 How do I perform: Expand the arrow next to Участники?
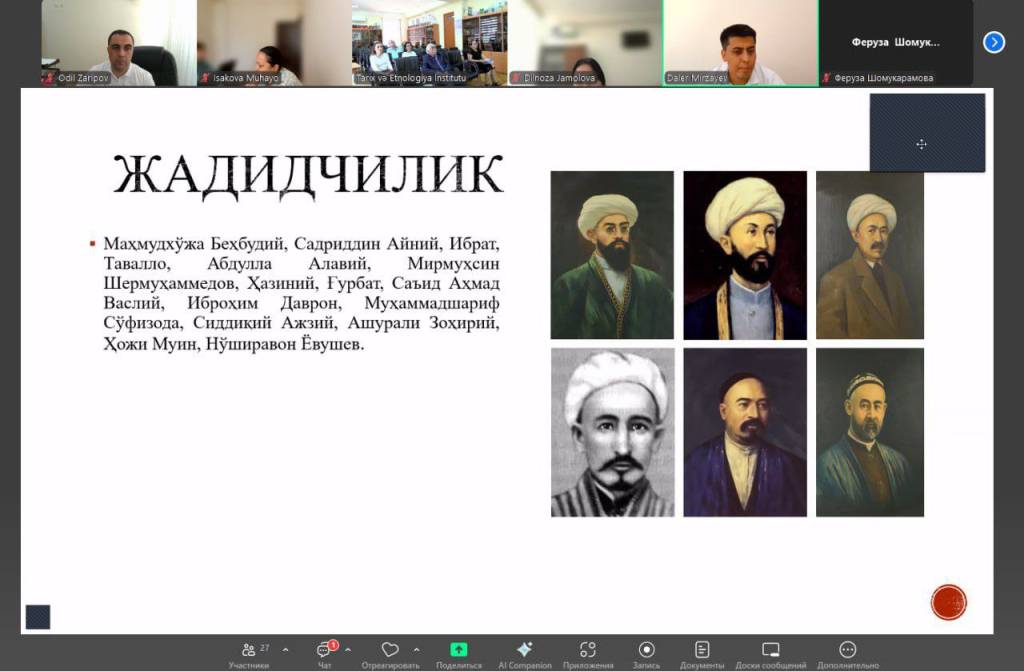click(x=286, y=649)
